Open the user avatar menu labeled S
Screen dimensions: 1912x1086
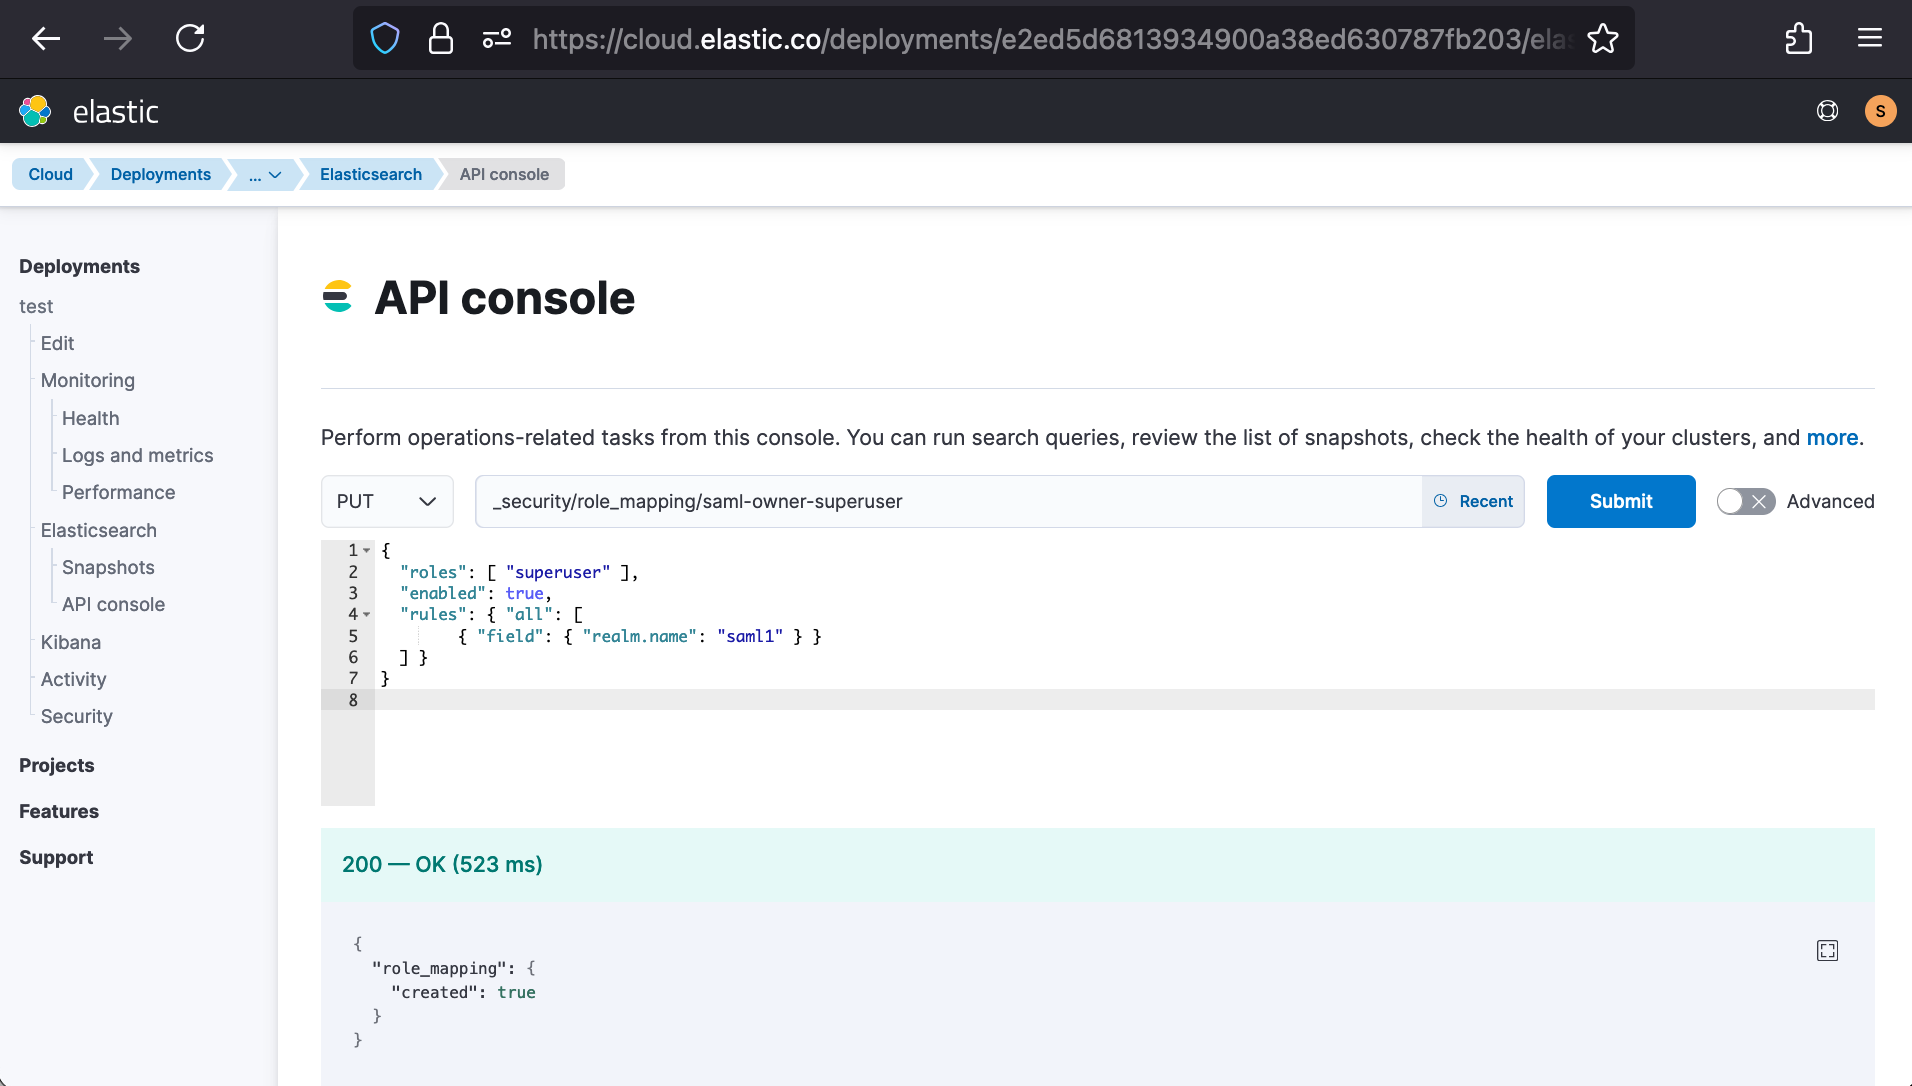pyautogui.click(x=1881, y=111)
